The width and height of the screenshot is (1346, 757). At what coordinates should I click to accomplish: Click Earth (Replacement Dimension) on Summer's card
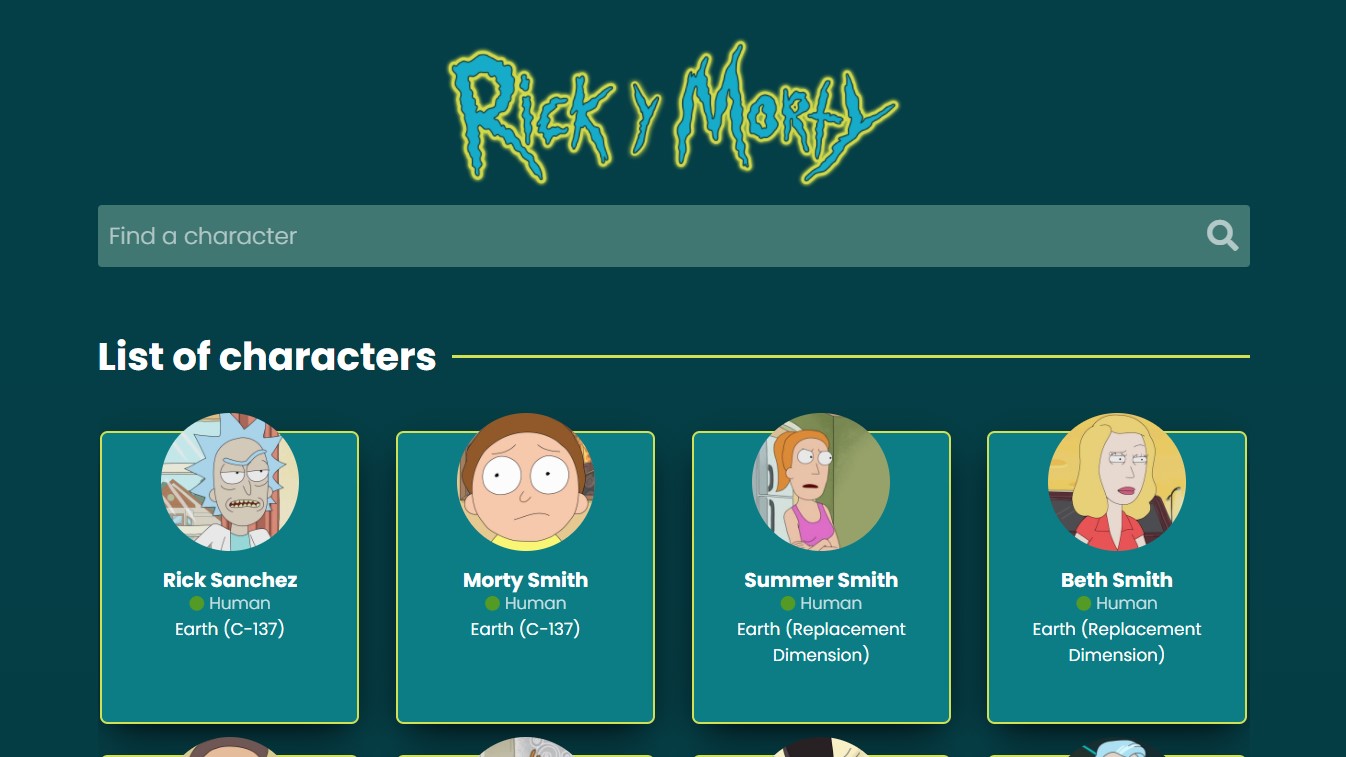click(x=821, y=642)
